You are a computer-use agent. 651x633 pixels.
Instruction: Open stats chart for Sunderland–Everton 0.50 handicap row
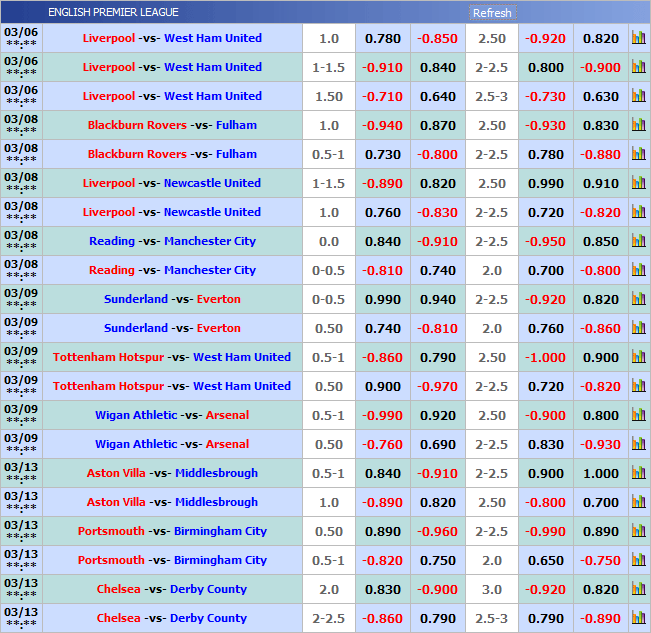[x=639, y=328]
